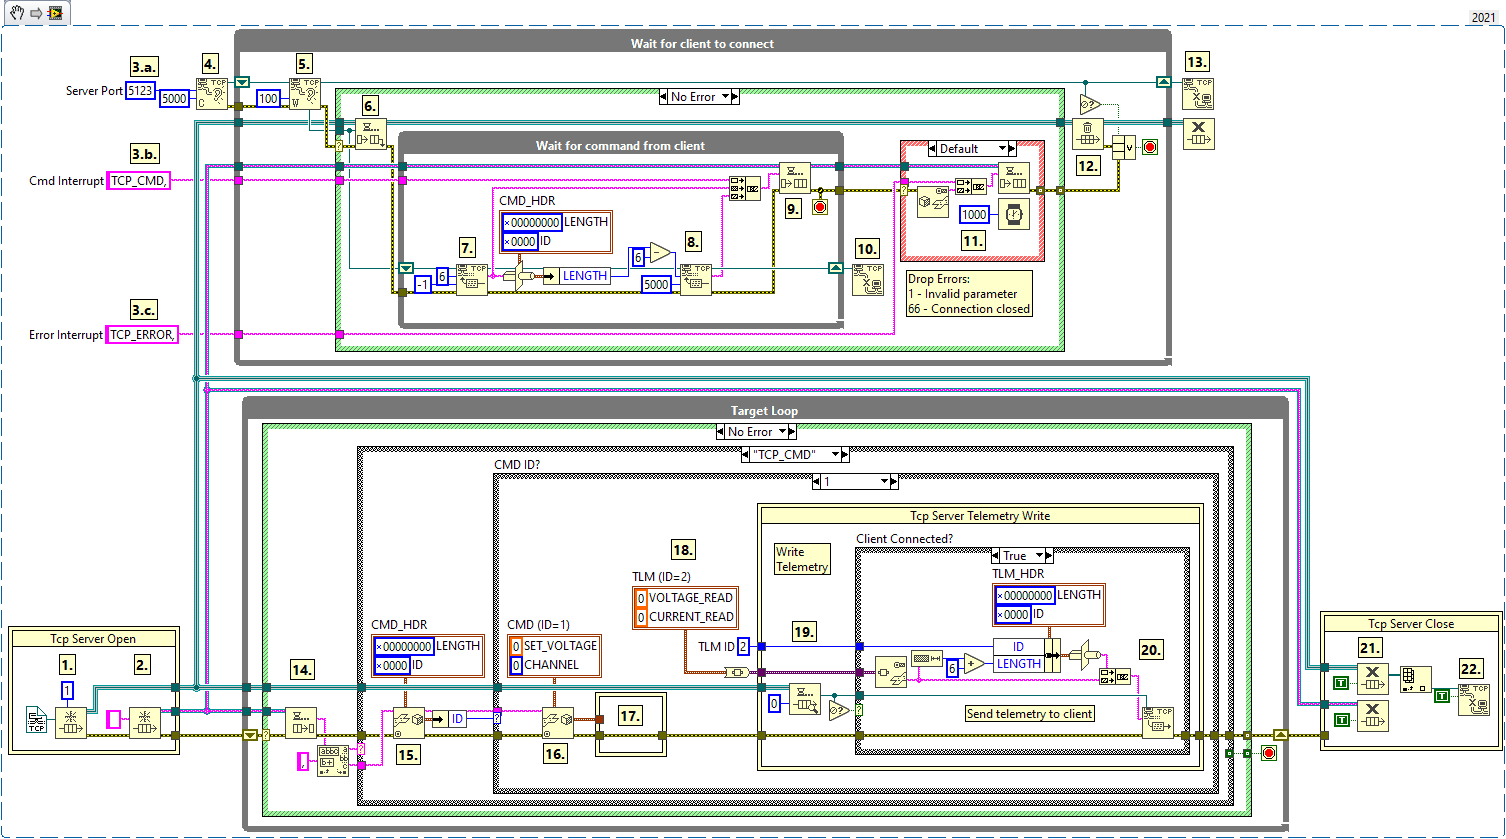
Task: Click the 'Tcp Server Close' header
Action: [1410, 623]
